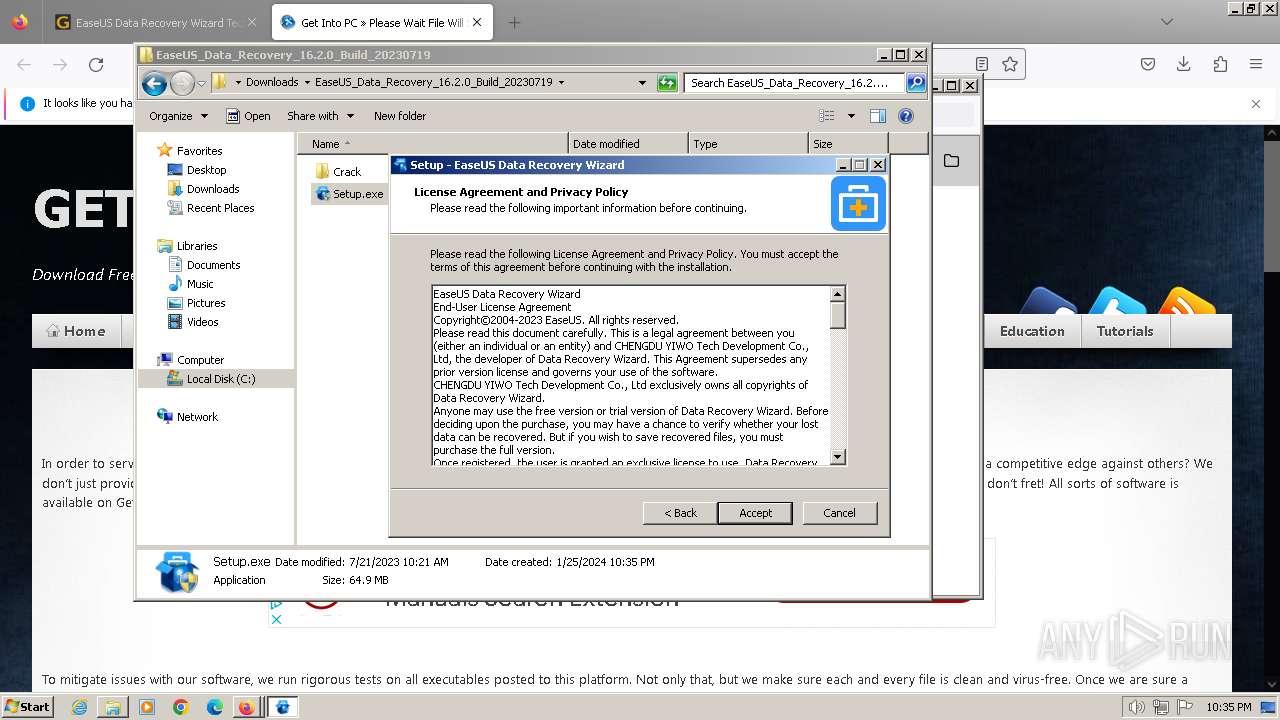Select Setup.exe file in Explorer

pos(348,194)
